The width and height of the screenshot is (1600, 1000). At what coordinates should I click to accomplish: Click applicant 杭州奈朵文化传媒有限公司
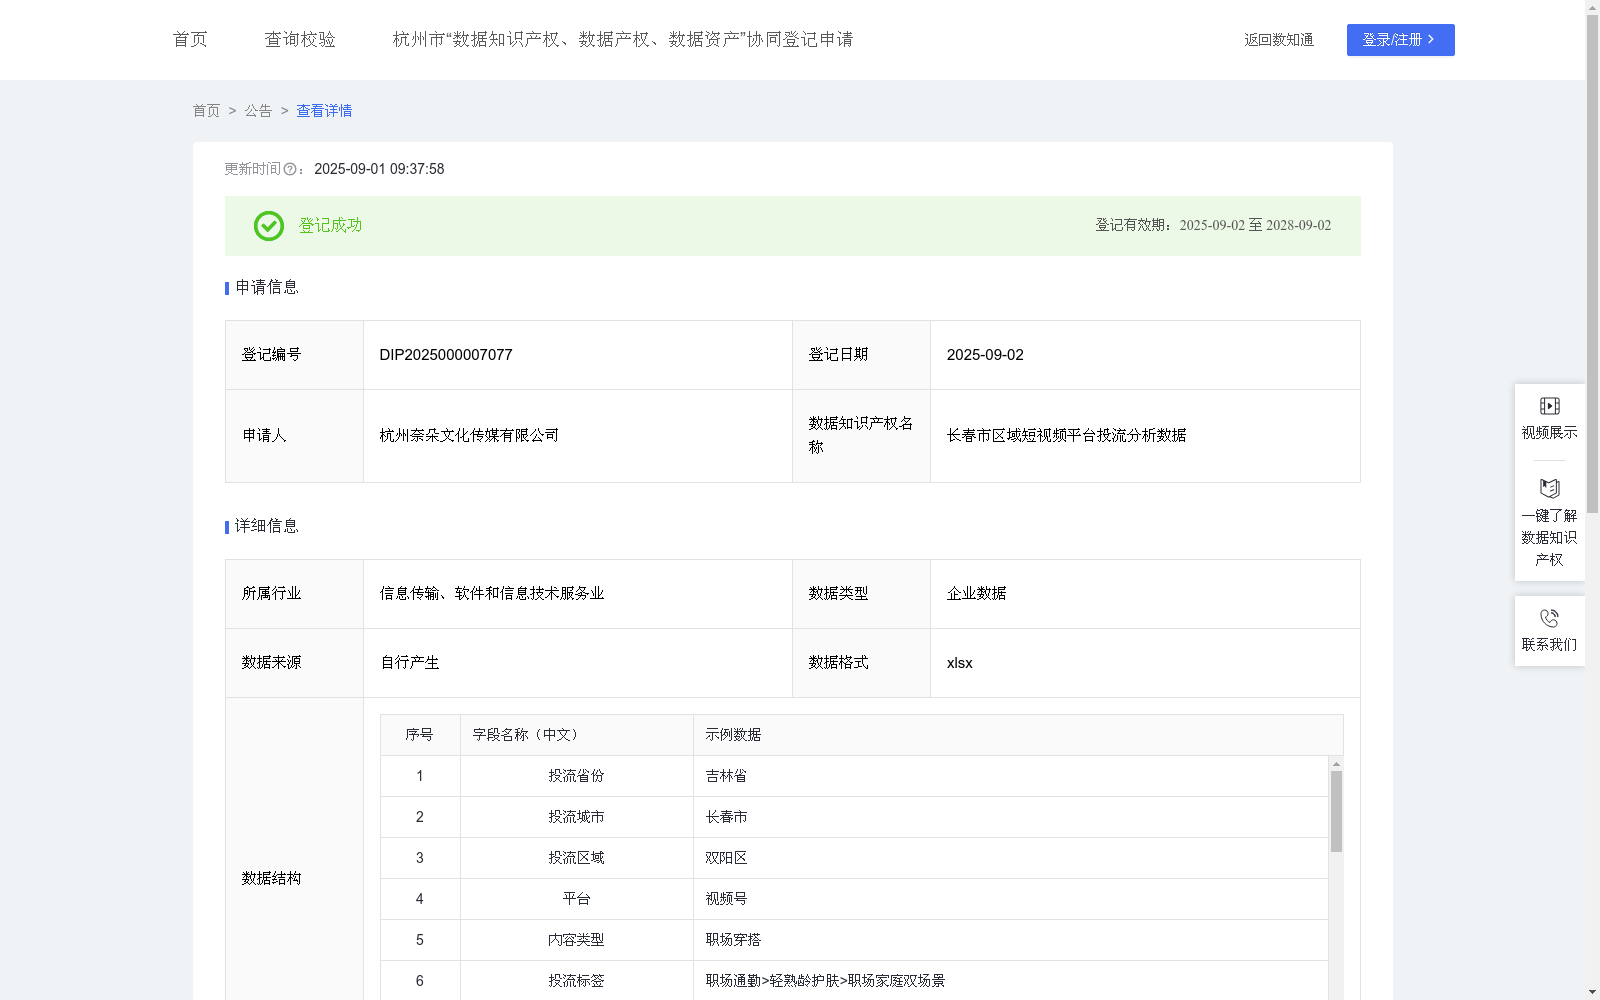tap(469, 436)
